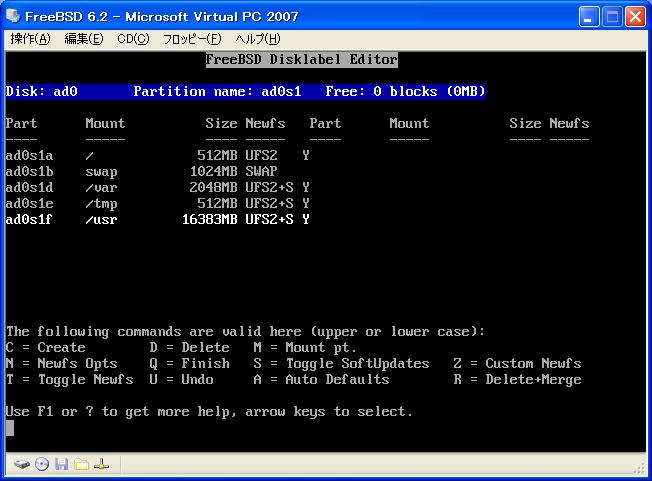Click the shared folder status icon

pyautogui.click(x=82, y=464)
